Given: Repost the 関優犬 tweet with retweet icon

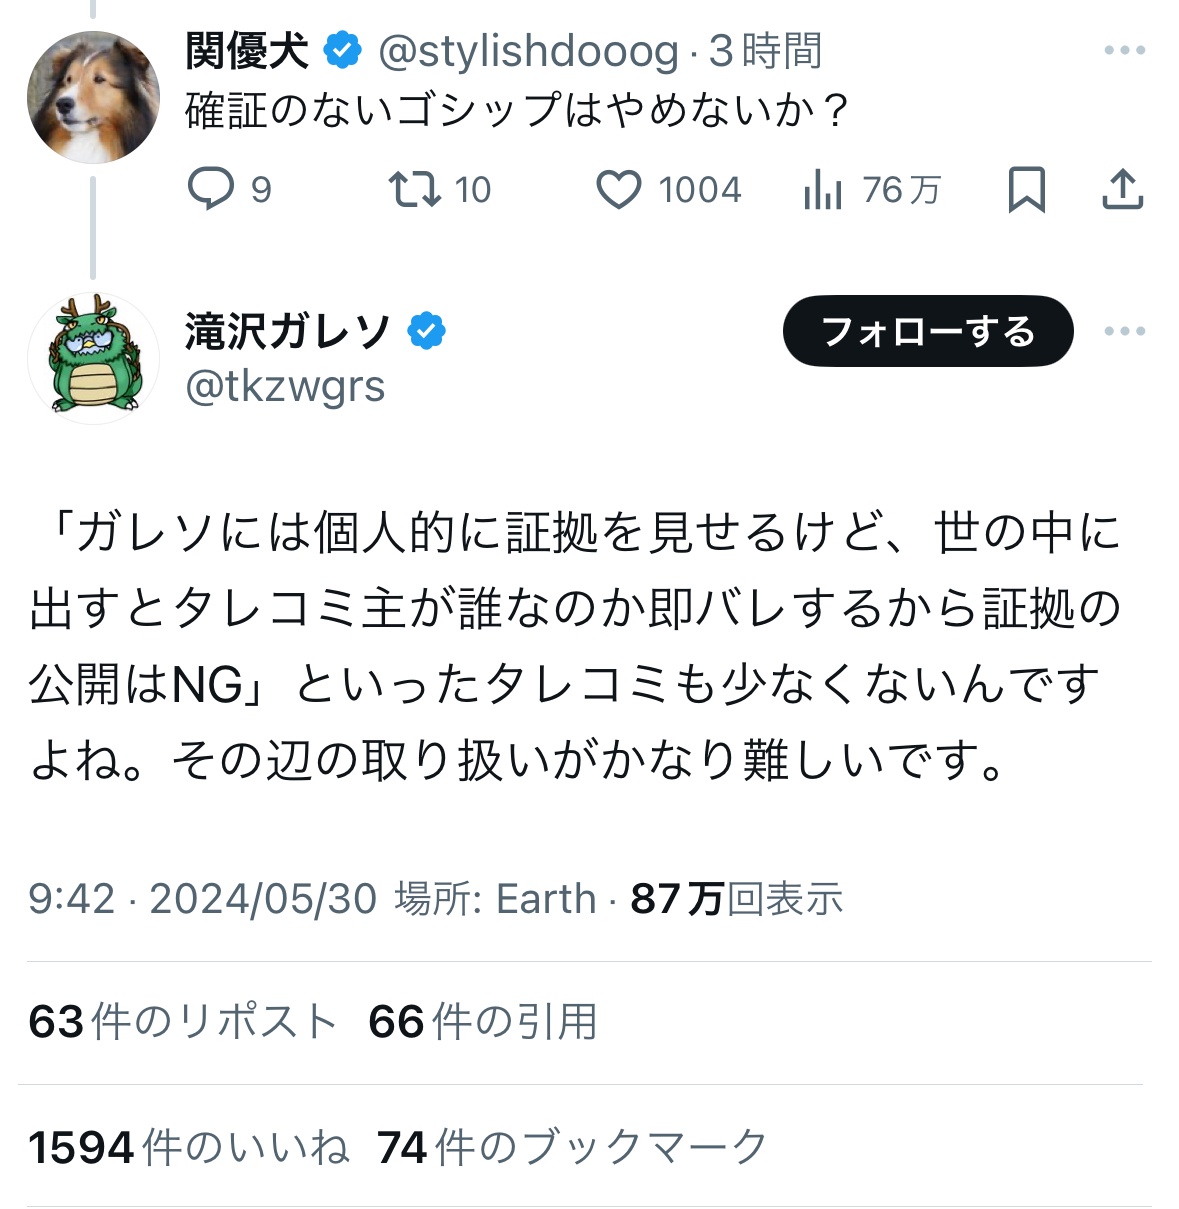Looking at the screenshot, I should tap(415, 189).
